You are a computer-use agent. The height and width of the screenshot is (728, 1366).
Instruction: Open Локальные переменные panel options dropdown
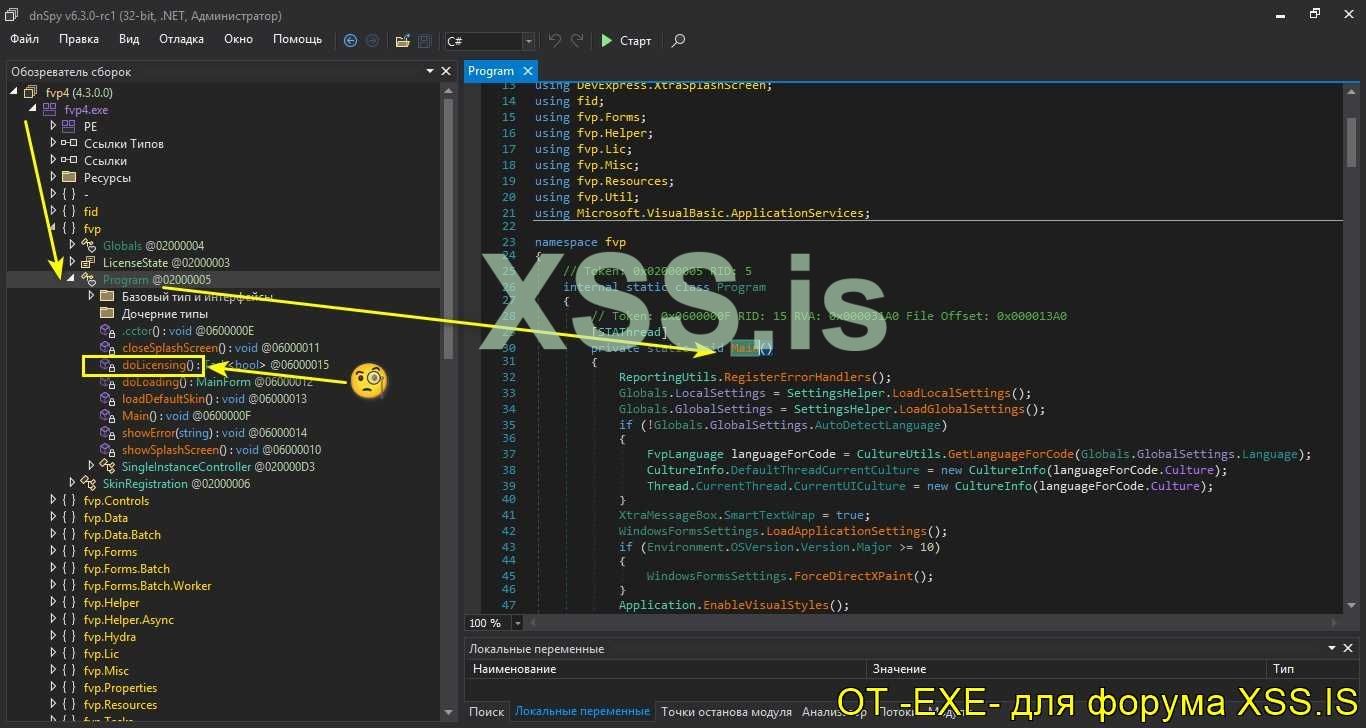[1331, 649]
